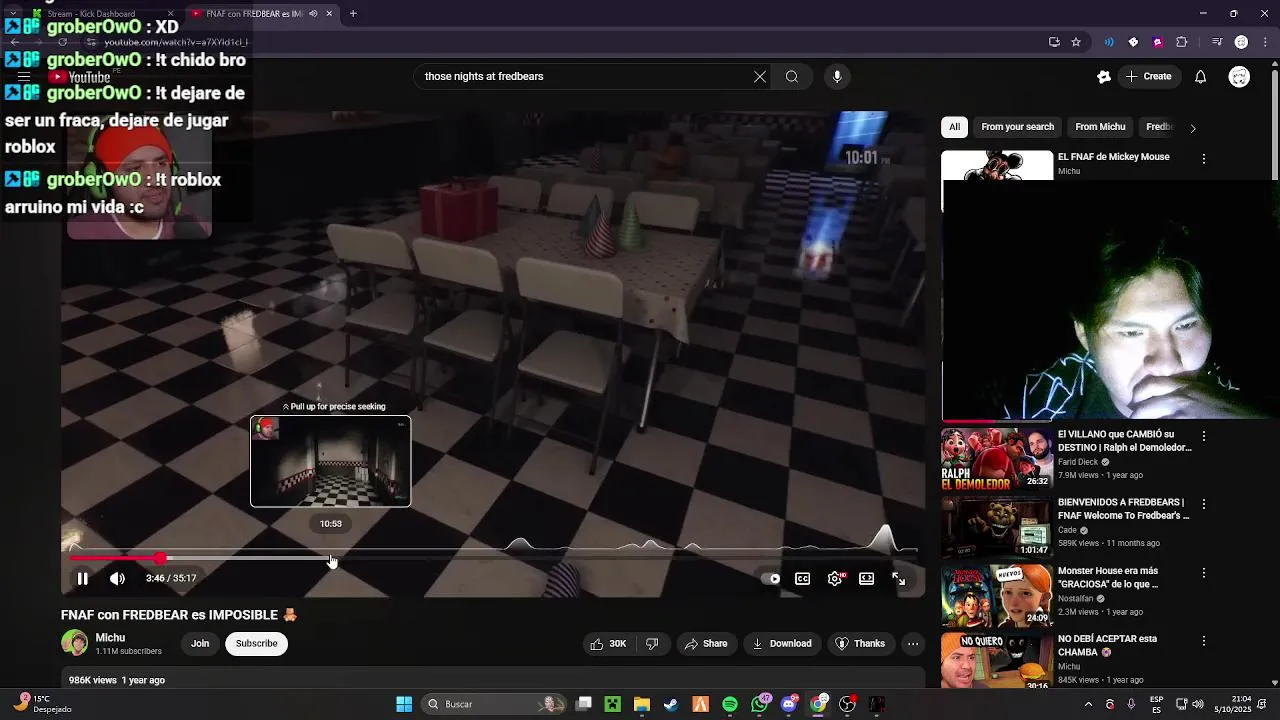This screenshot has width=1280, height=720.
Task: Click the seek preview thumbnail at 10:53
Action: 330,461
